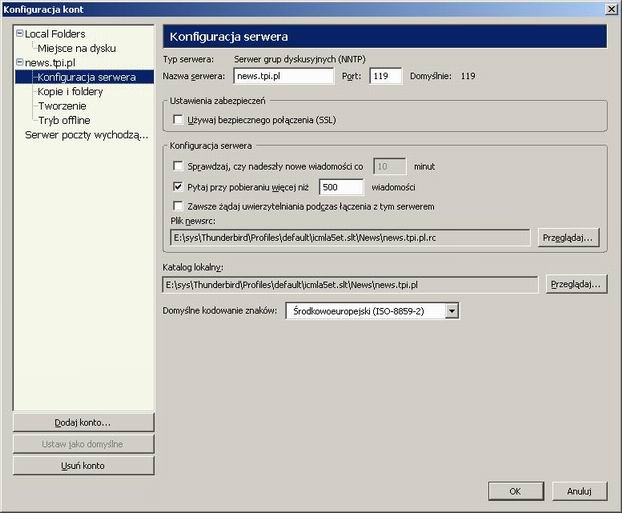Click the 500 message limit field

[340, 187]
